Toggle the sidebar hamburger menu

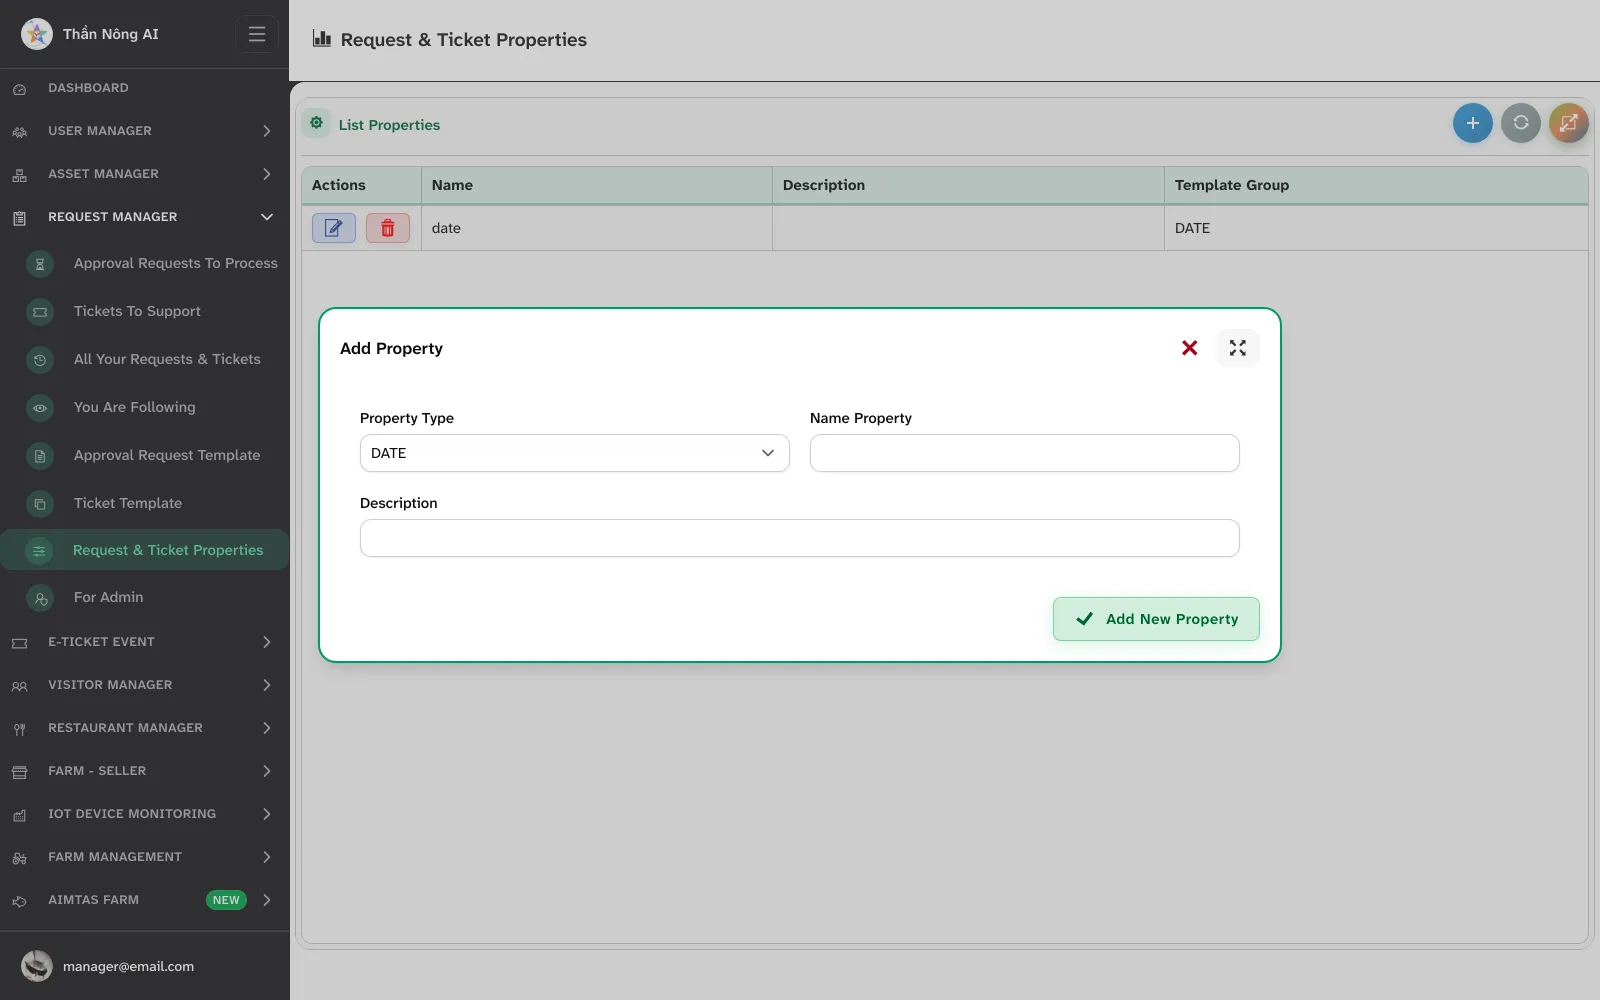[257, 34]
